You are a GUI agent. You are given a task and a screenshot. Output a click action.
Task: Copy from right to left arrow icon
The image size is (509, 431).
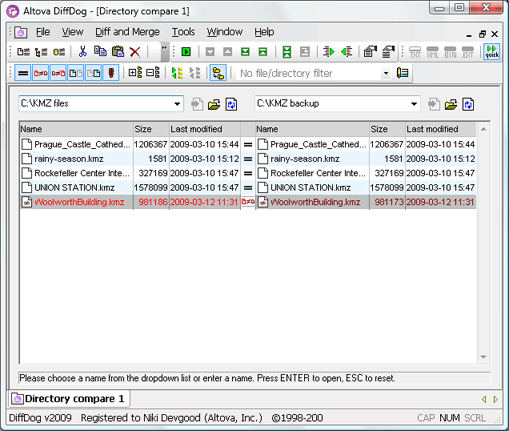[347, 52]
